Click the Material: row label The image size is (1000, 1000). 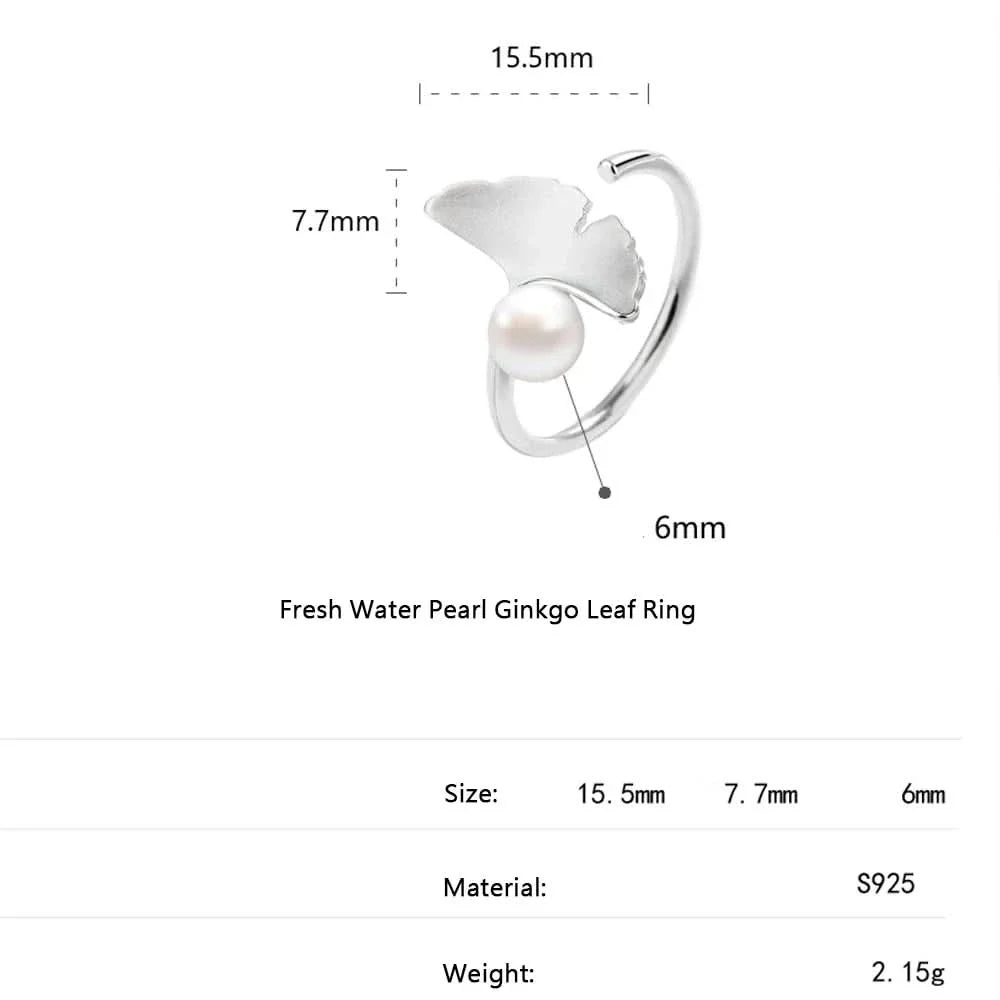point(494,886)
